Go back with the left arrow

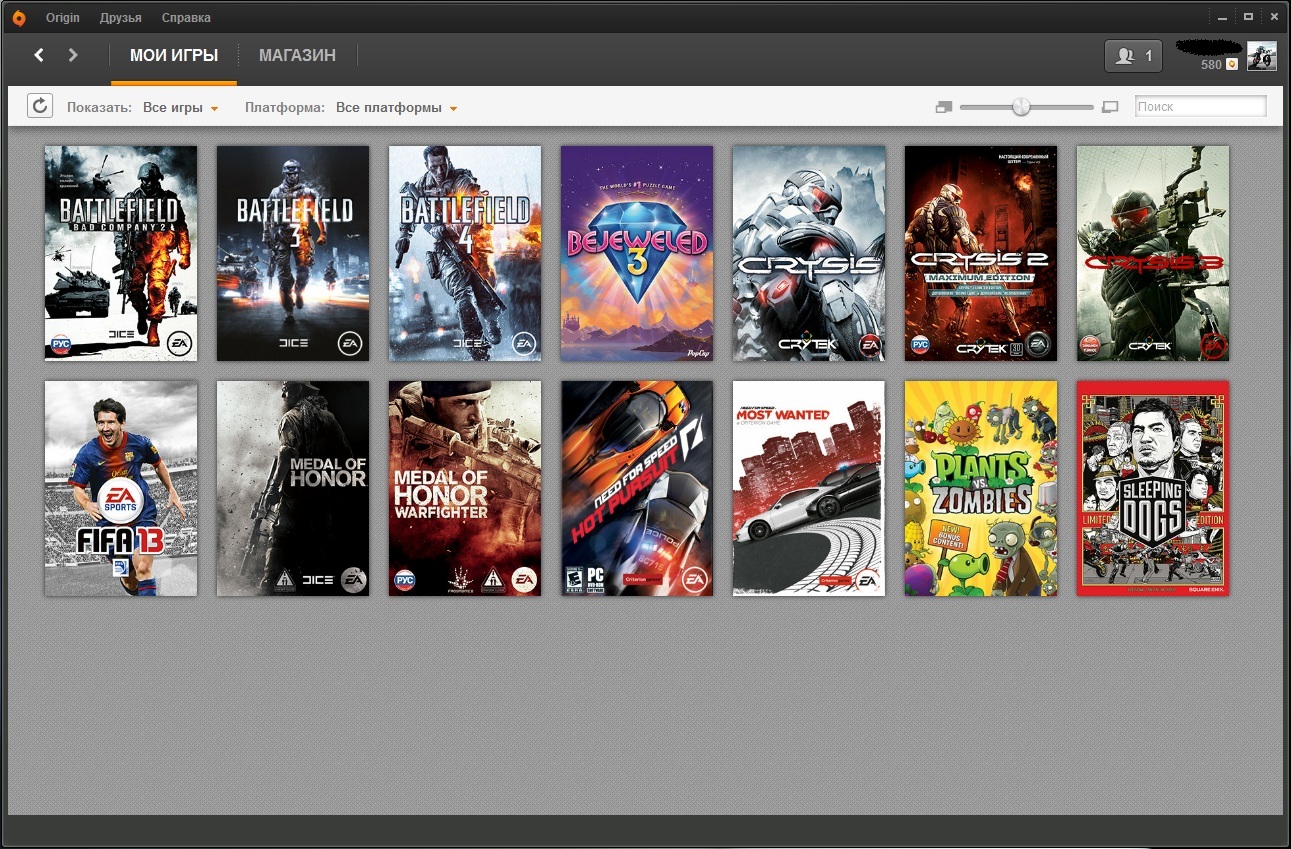pyautogui.click(x=39, y=55)
